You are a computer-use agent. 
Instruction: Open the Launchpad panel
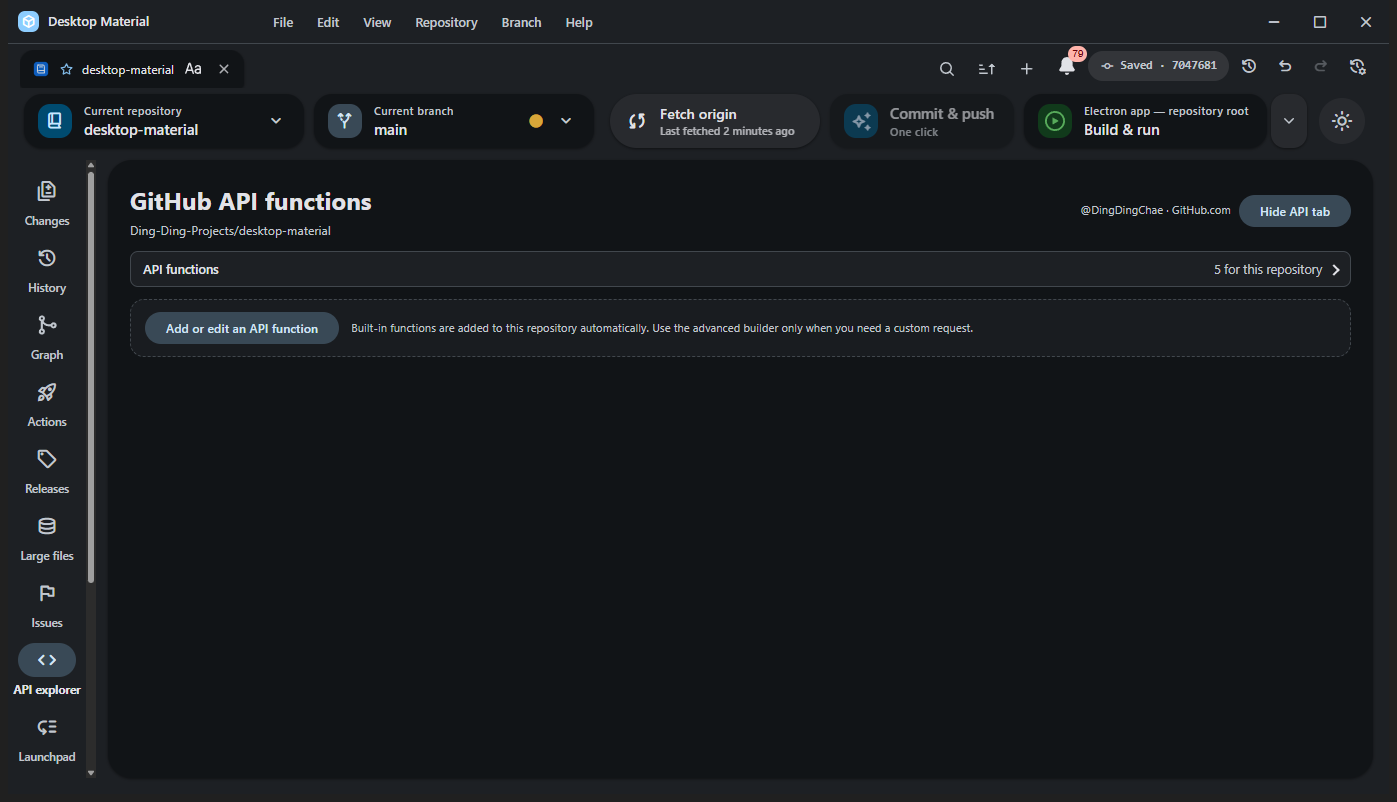pyautogui.click(x=47, y=739)
